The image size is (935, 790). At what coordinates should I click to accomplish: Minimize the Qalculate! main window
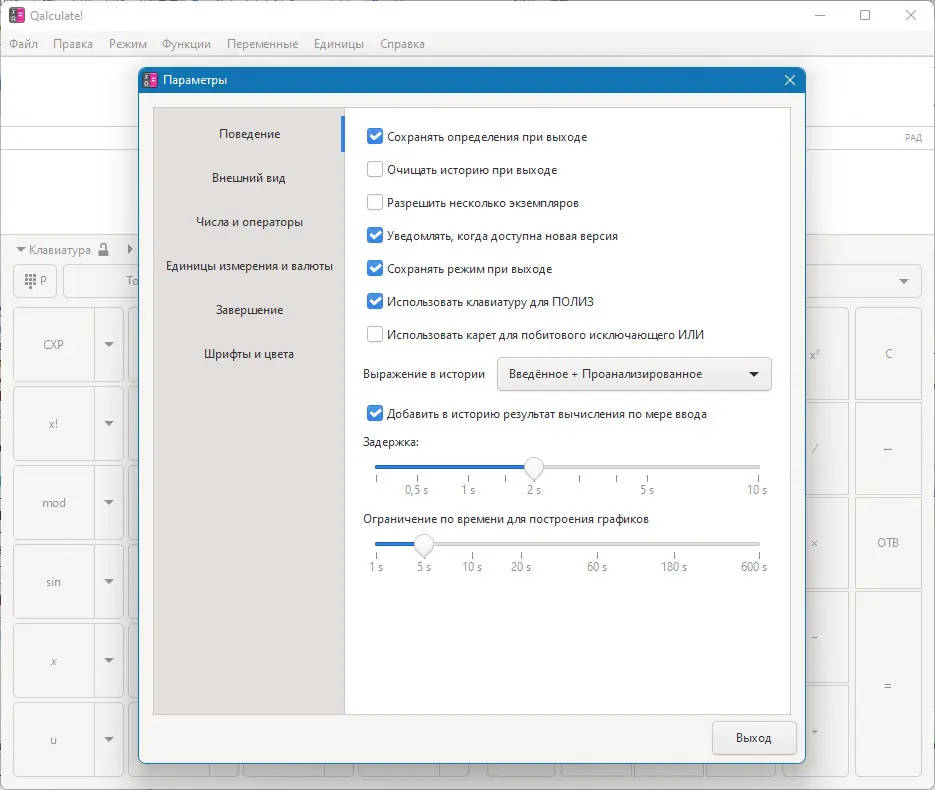(820, 16)
